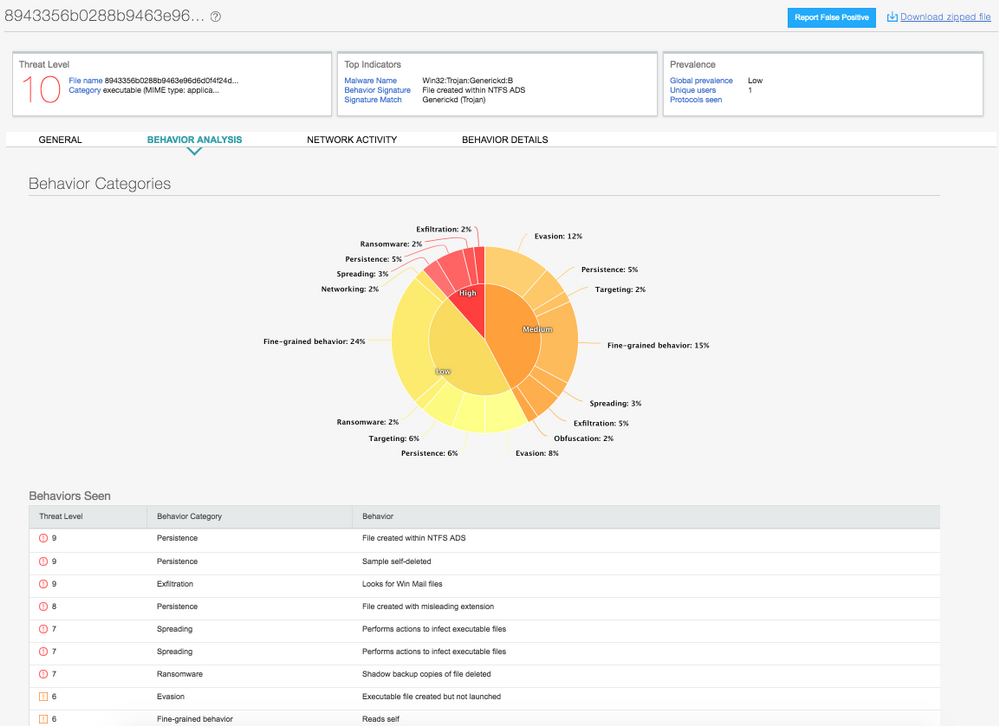Click the help icon beside the file hash
Viewport: 999px width, 726px height.
[x=216, y=17]
